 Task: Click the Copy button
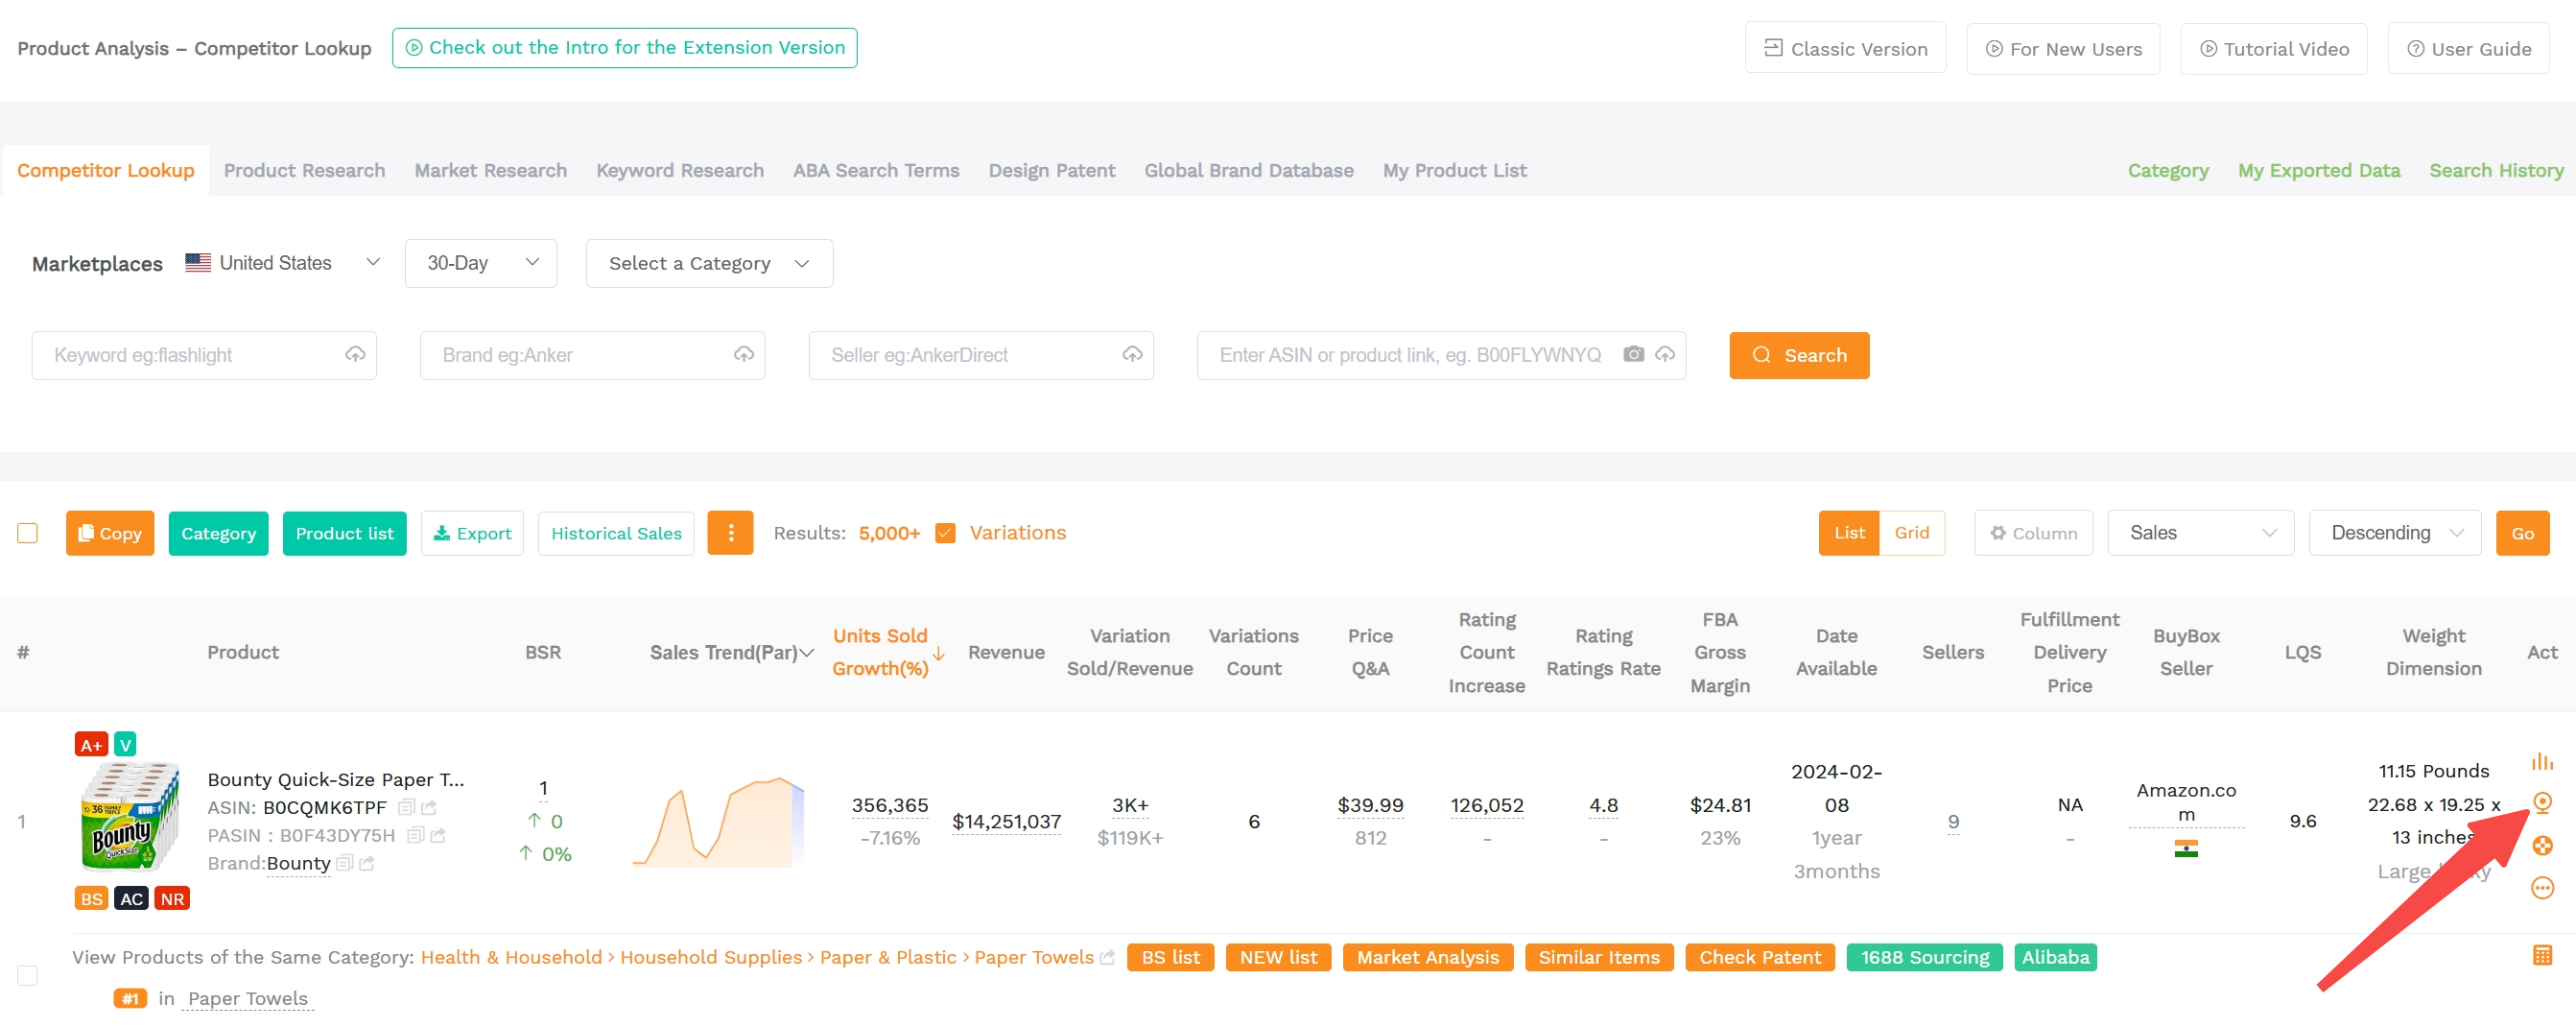coord(110,533)
